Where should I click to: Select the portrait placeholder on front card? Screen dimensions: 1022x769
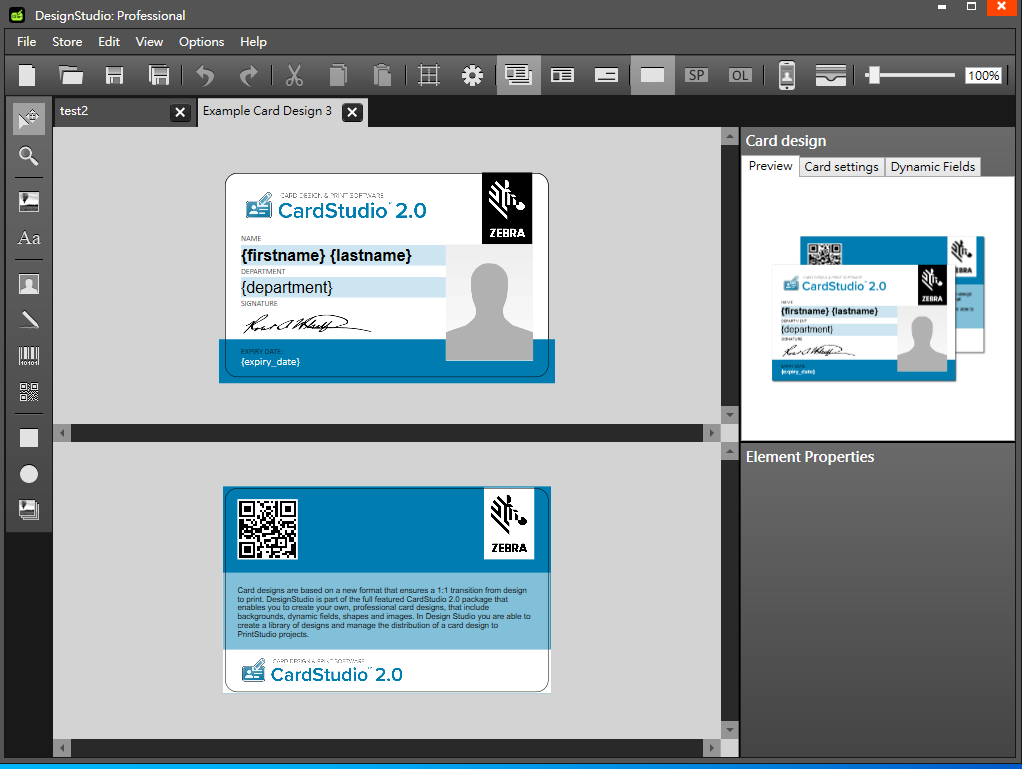(x=489, y=302)
